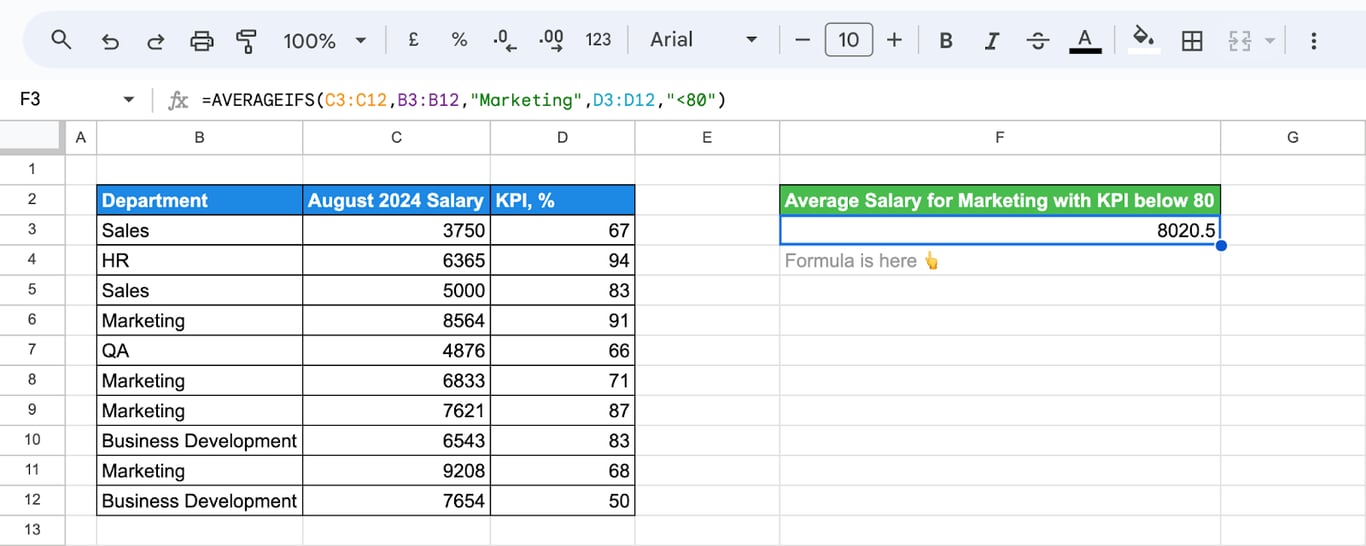Expand the merge cells type arrow
Screen dimensions: 1366x546
(1270, 41)
